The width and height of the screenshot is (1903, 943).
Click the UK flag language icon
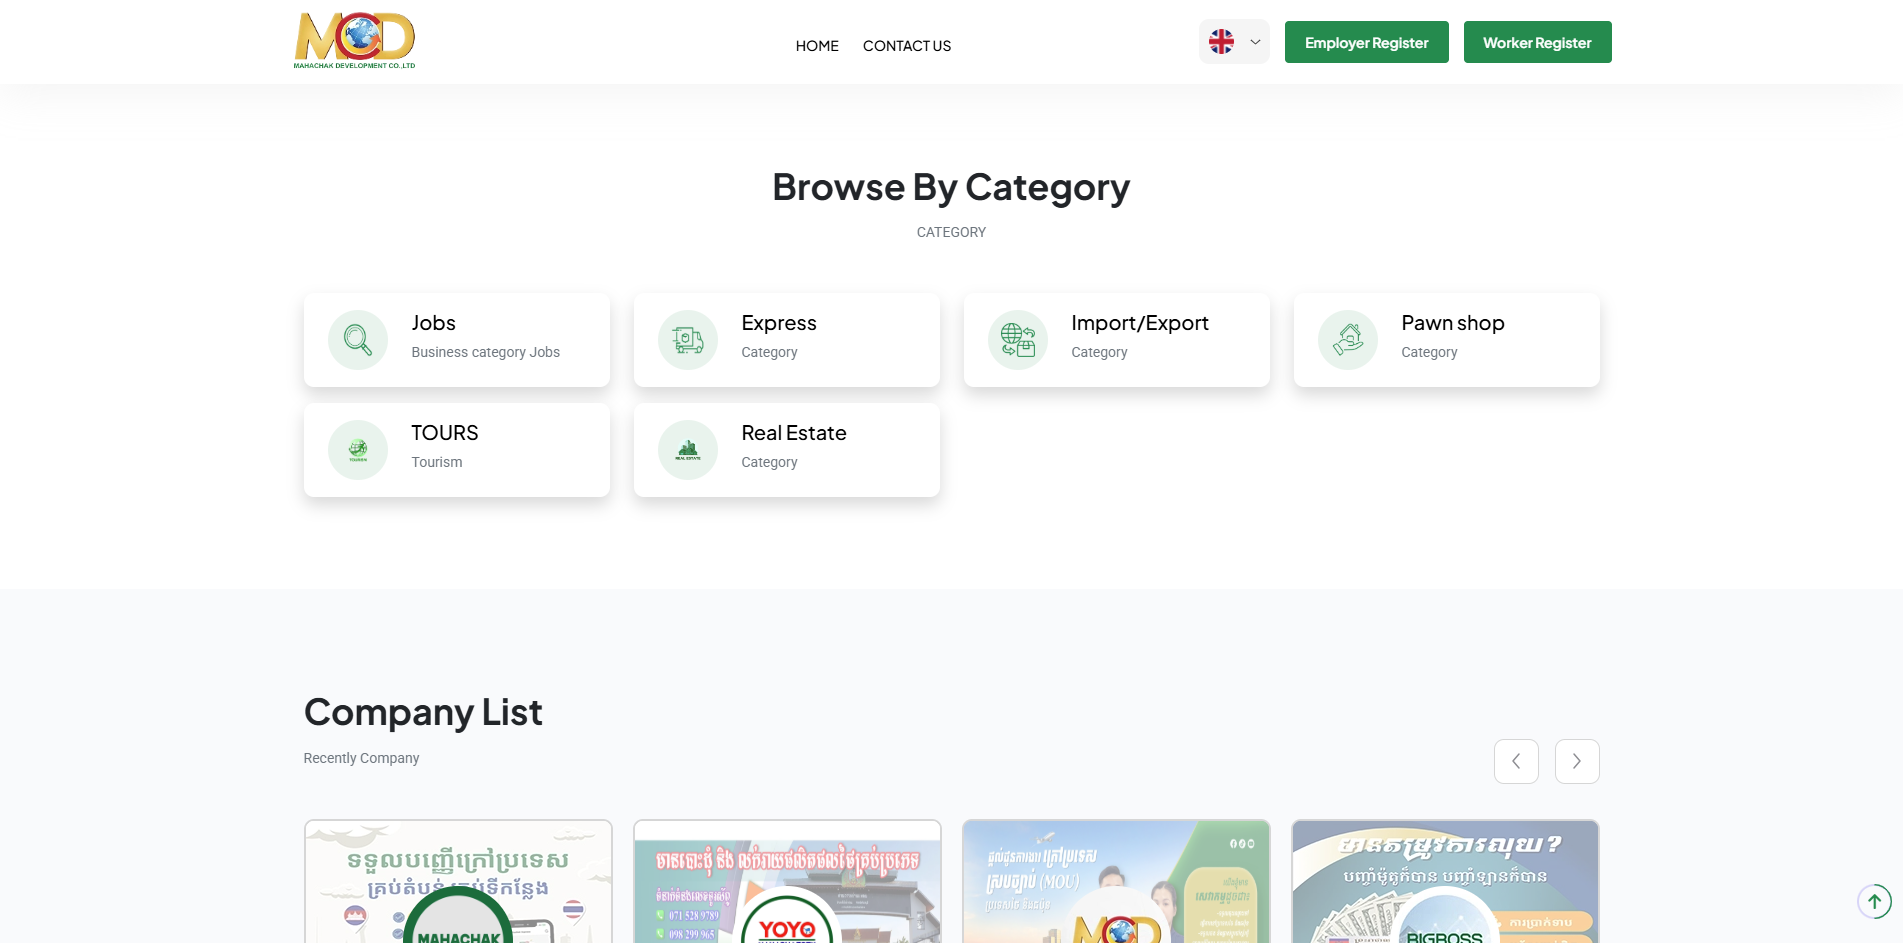click(x=1222, y=42)
